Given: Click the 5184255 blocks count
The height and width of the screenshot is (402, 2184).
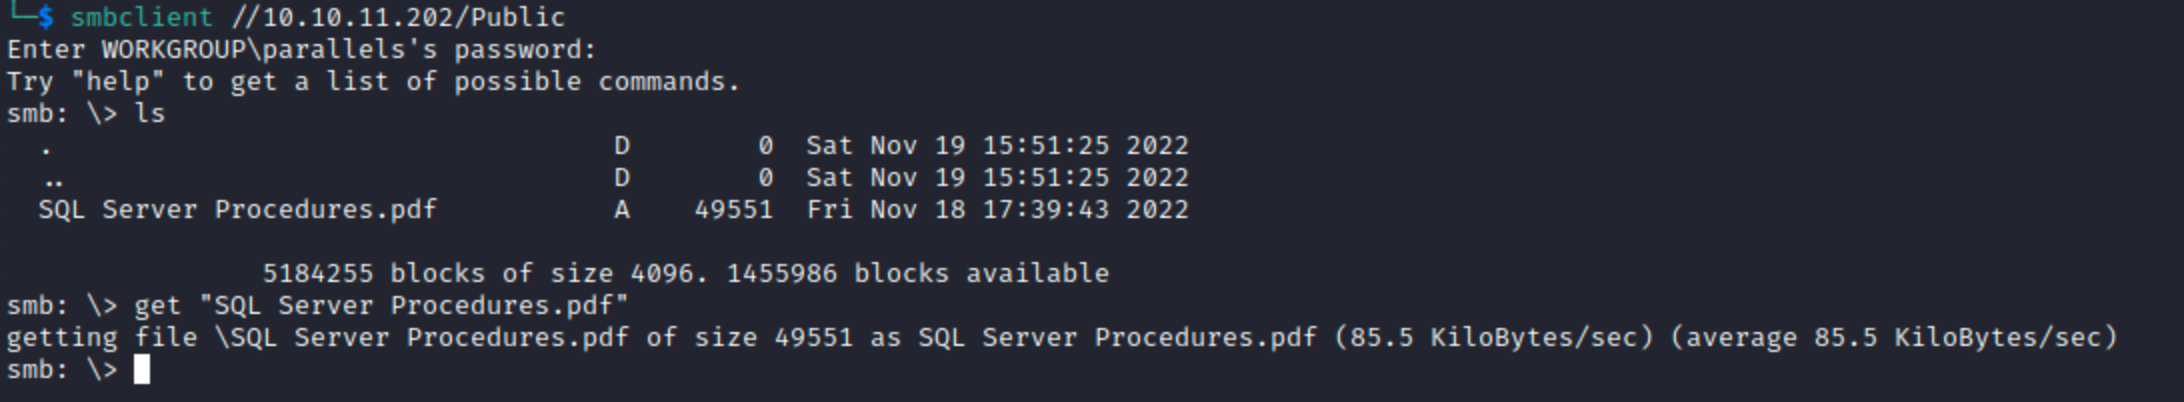Looking at the screenshot, I should (317, 273).
